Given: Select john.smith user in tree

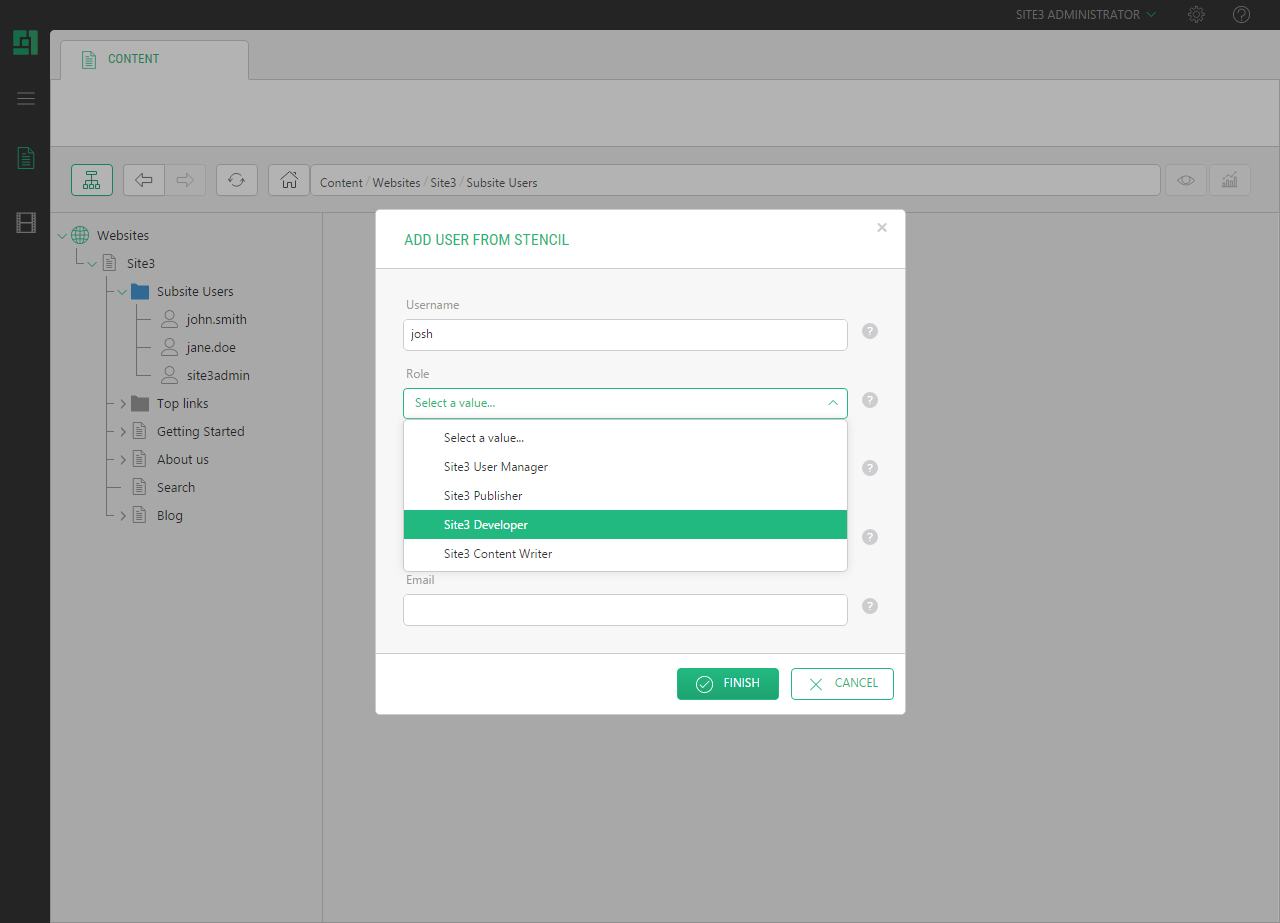Looking at the screenshot, I should pyautogui.click(x=216, y=320).
